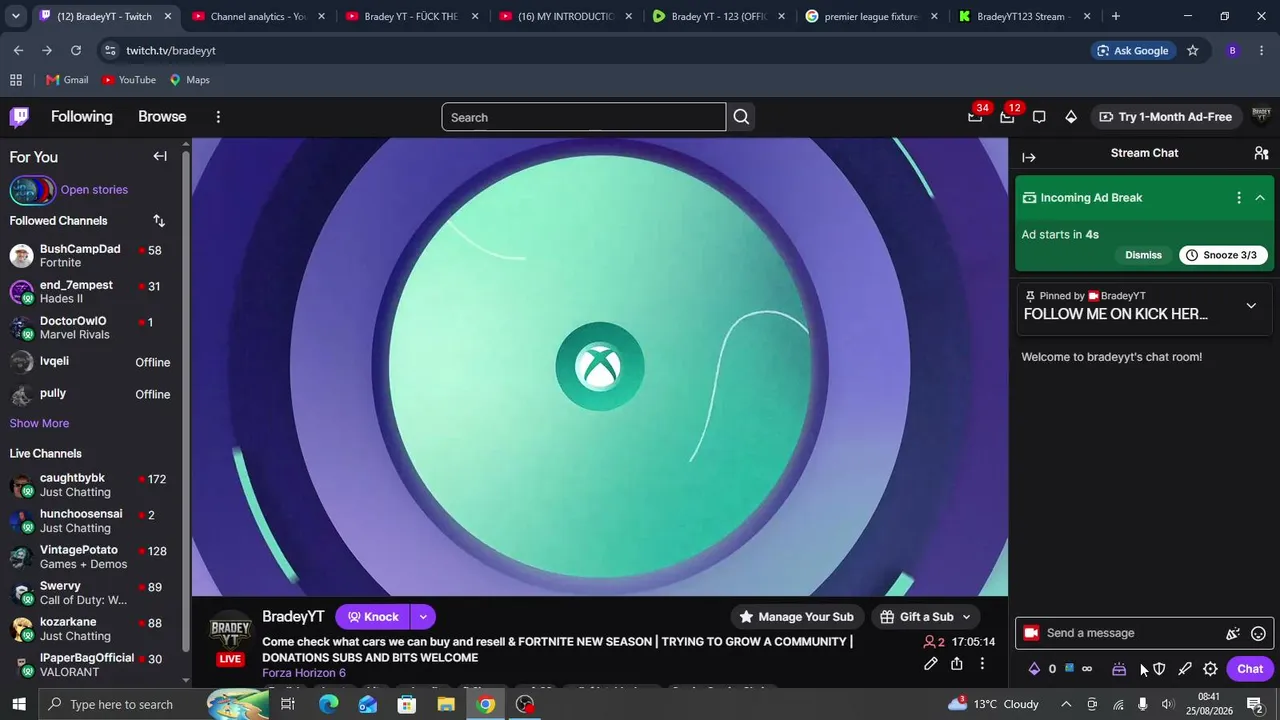Click the sidebar vertical scrollbar

(185, 400)
